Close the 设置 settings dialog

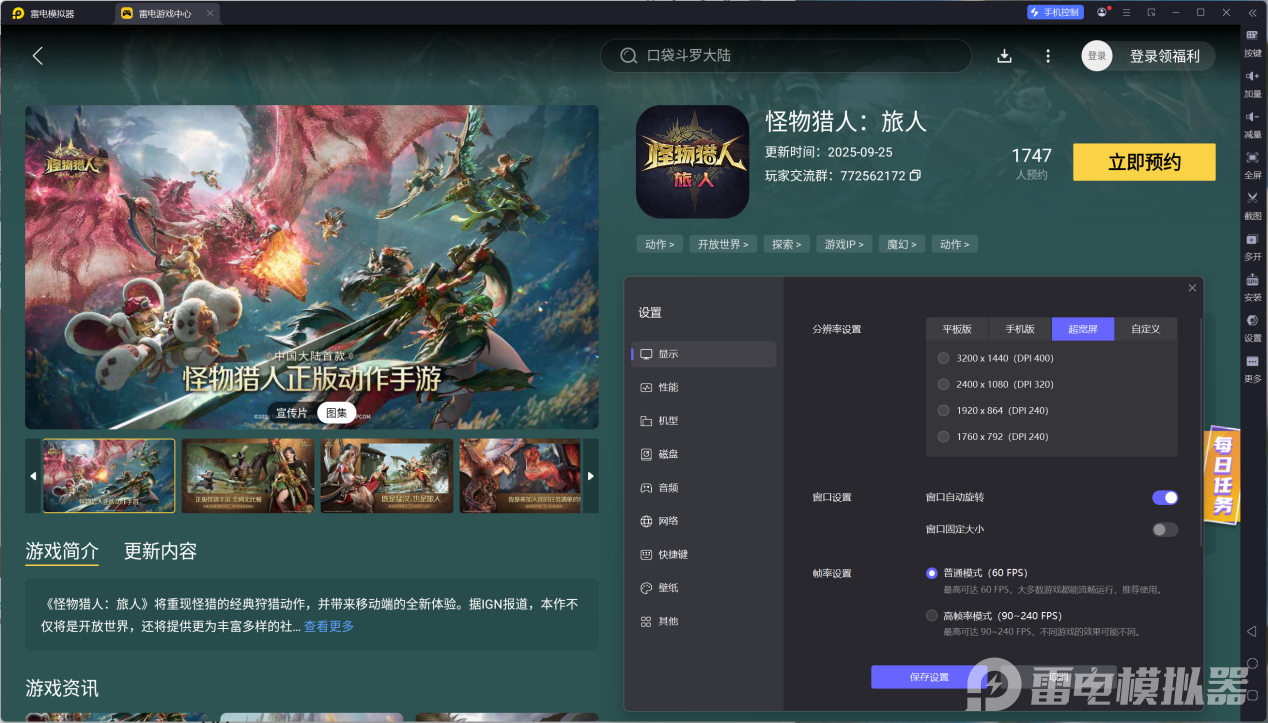(x=1192, y=288)
